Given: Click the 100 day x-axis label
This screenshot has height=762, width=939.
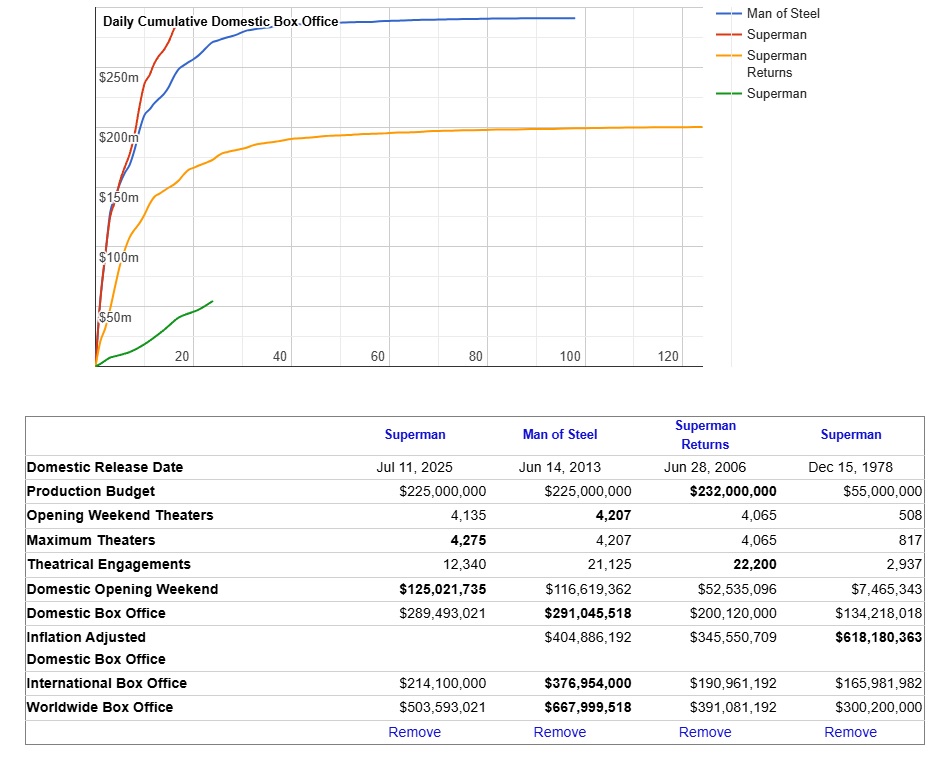Looking at the screenshot, I should point(570,356).
